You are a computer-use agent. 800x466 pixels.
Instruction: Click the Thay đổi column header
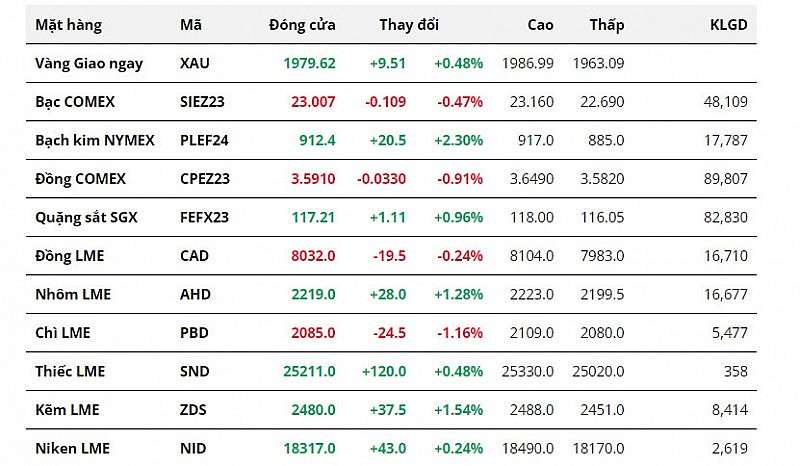pyautogui.click(x=409, y=25)
